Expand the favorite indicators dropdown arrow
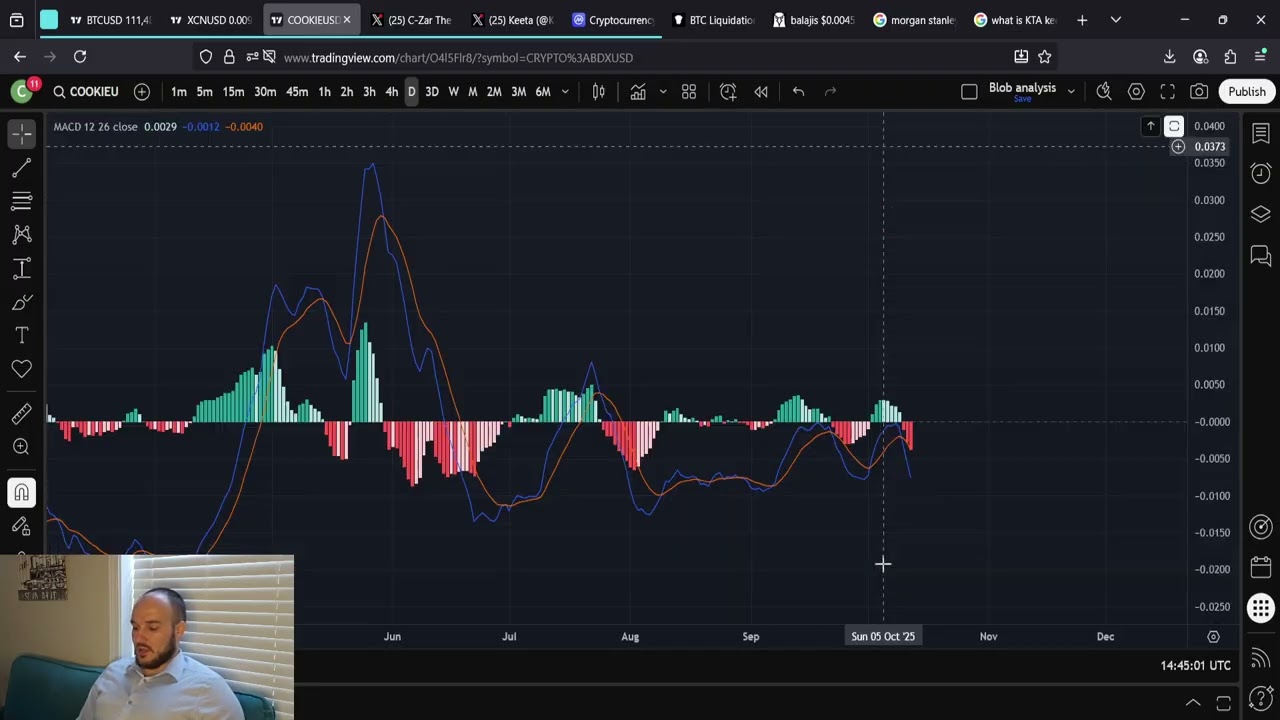Image resolution: width=1280 pixels, height=720 pixels. pyautogui.click(x=662, y=92)
